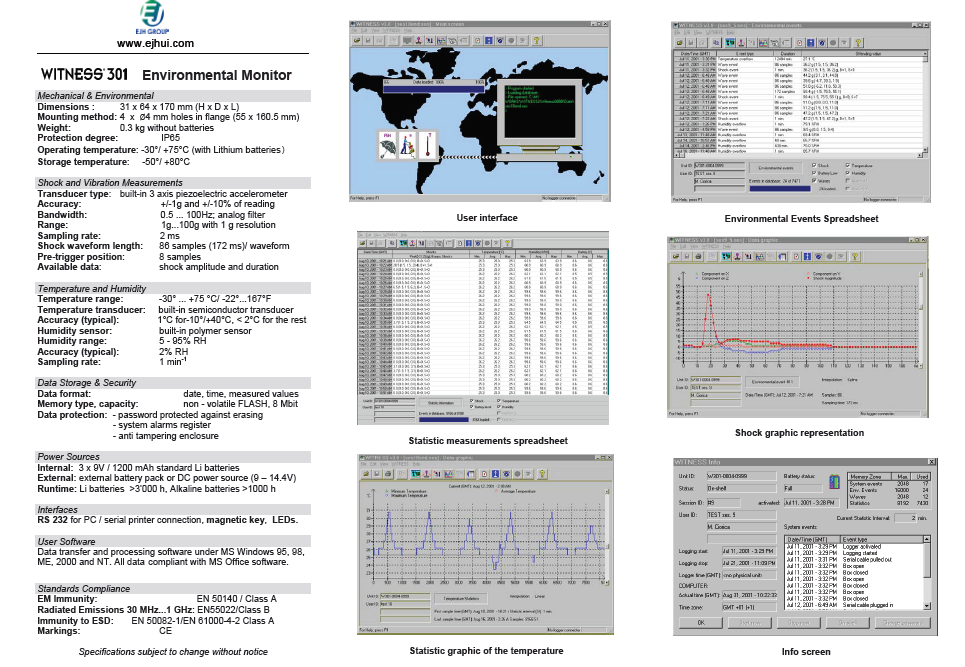Screen dimensions: 965x667
Task: Click the open-file icon in the shock graphic window toolbar
Action: click(676, 256)
